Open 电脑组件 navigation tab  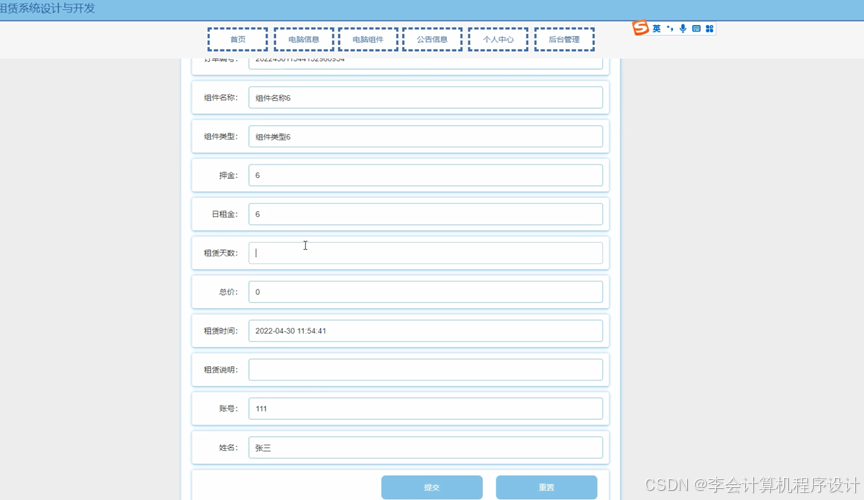[x=368, y=39]
